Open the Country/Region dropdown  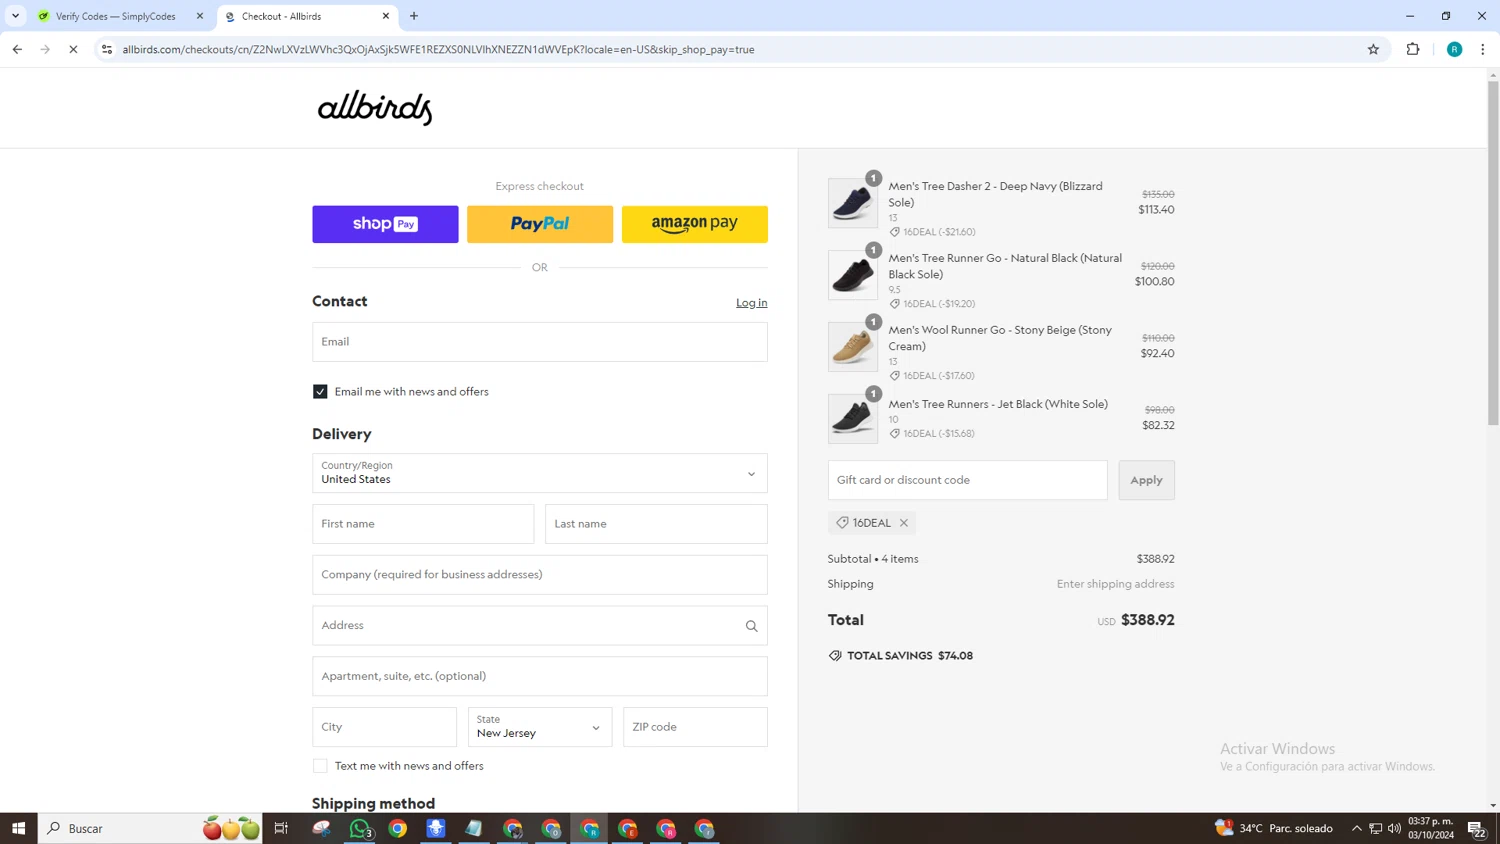pos(540,473)
